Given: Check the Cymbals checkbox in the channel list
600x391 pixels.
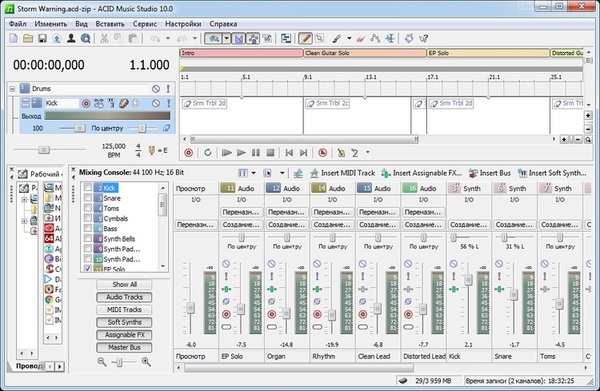Looking at the screenshot, I should pos(88,218).
